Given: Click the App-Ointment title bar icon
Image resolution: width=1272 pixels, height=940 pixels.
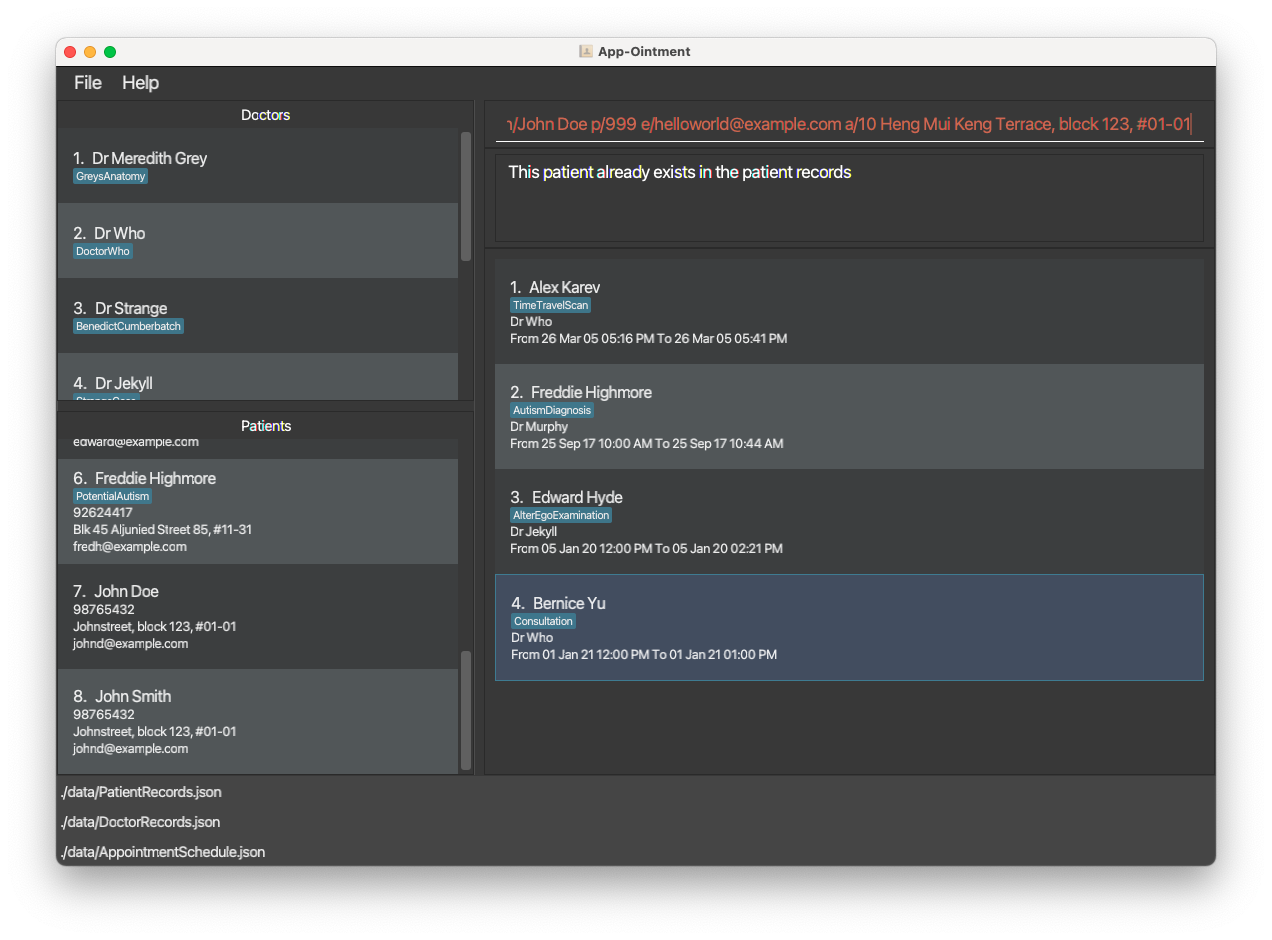Looking at the screenshot, I should (x=586, y=52).
